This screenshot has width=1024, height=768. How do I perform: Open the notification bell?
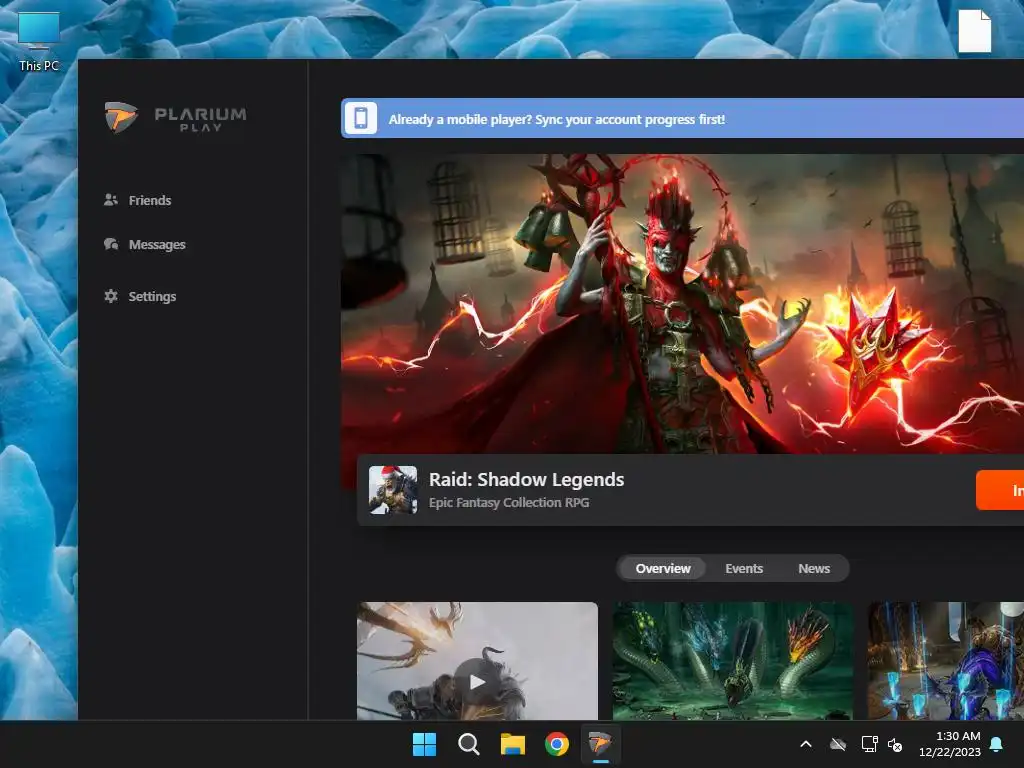pos(997,744)
